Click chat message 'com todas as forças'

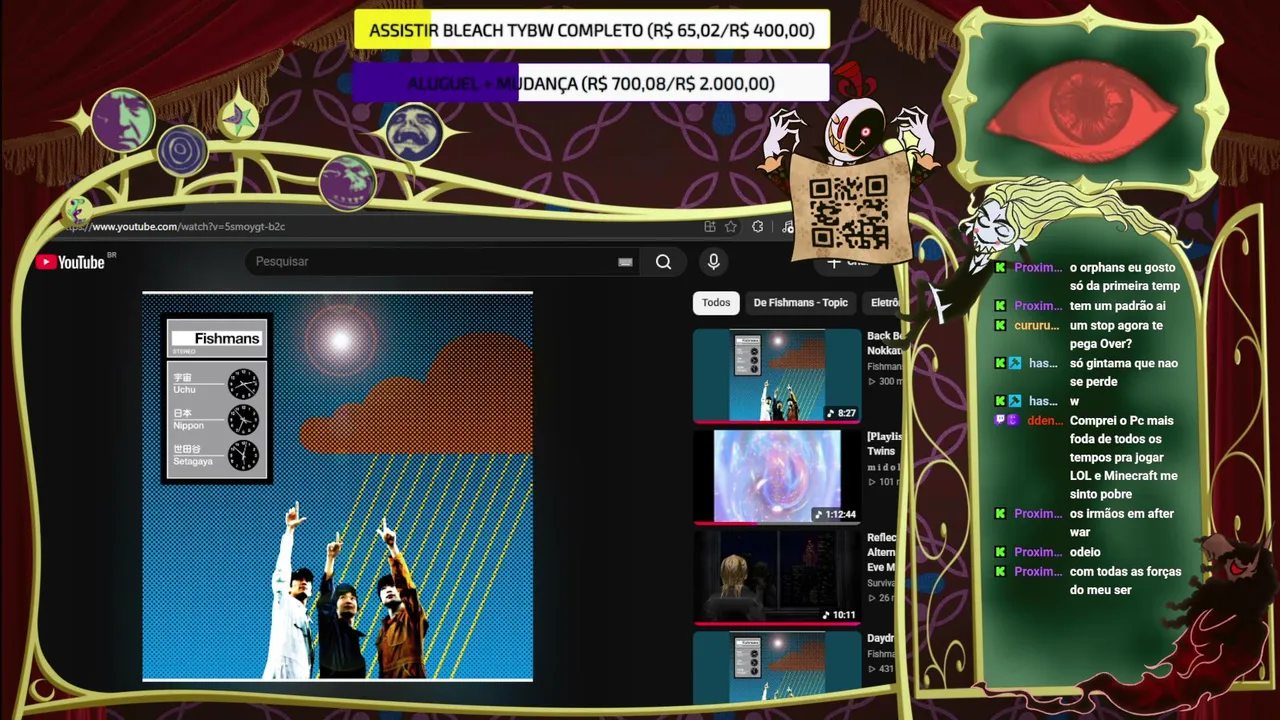coord(1125,581)
